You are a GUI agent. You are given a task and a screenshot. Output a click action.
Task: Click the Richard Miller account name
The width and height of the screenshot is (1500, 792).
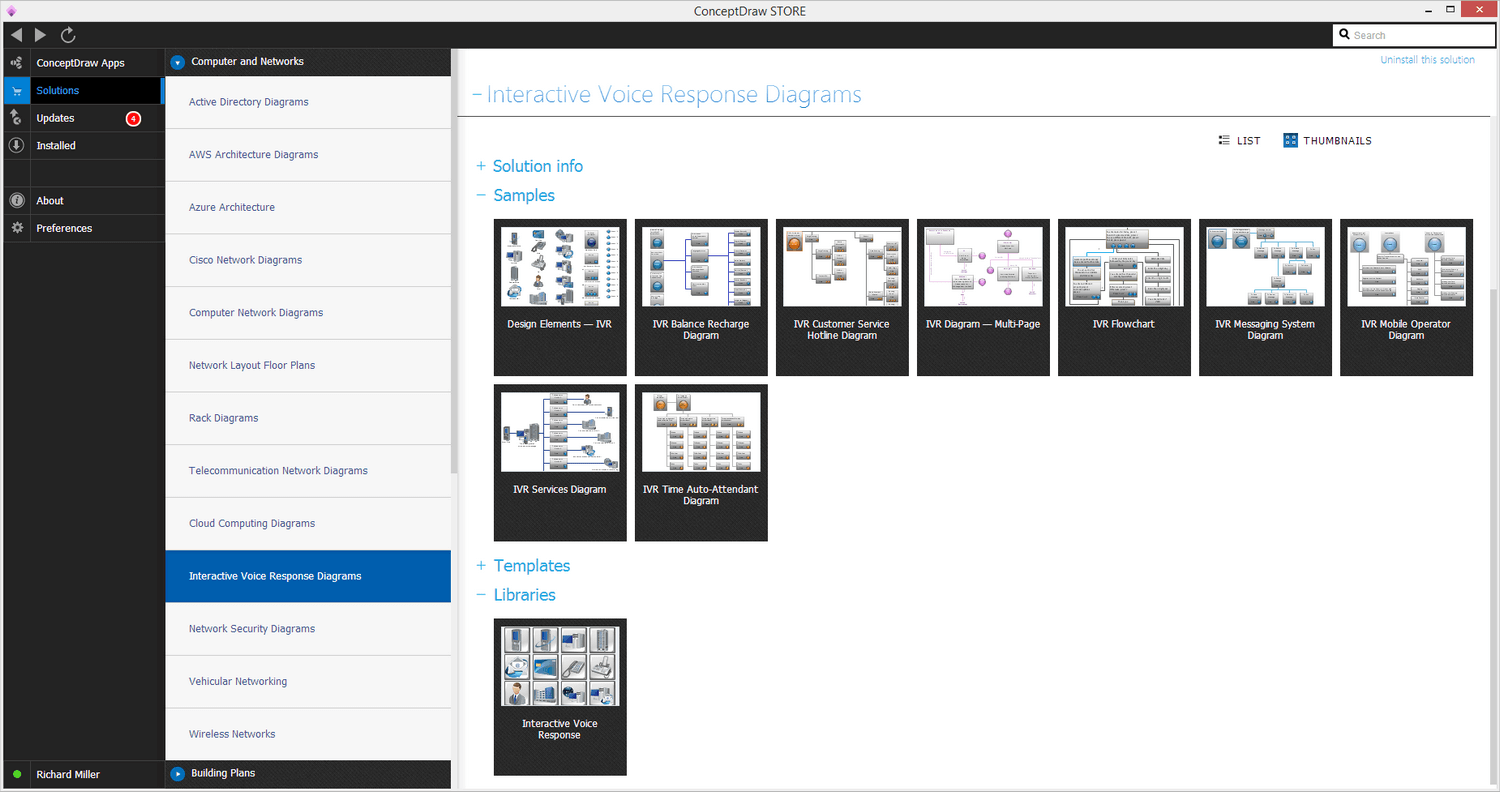click(x=68, y=774)
